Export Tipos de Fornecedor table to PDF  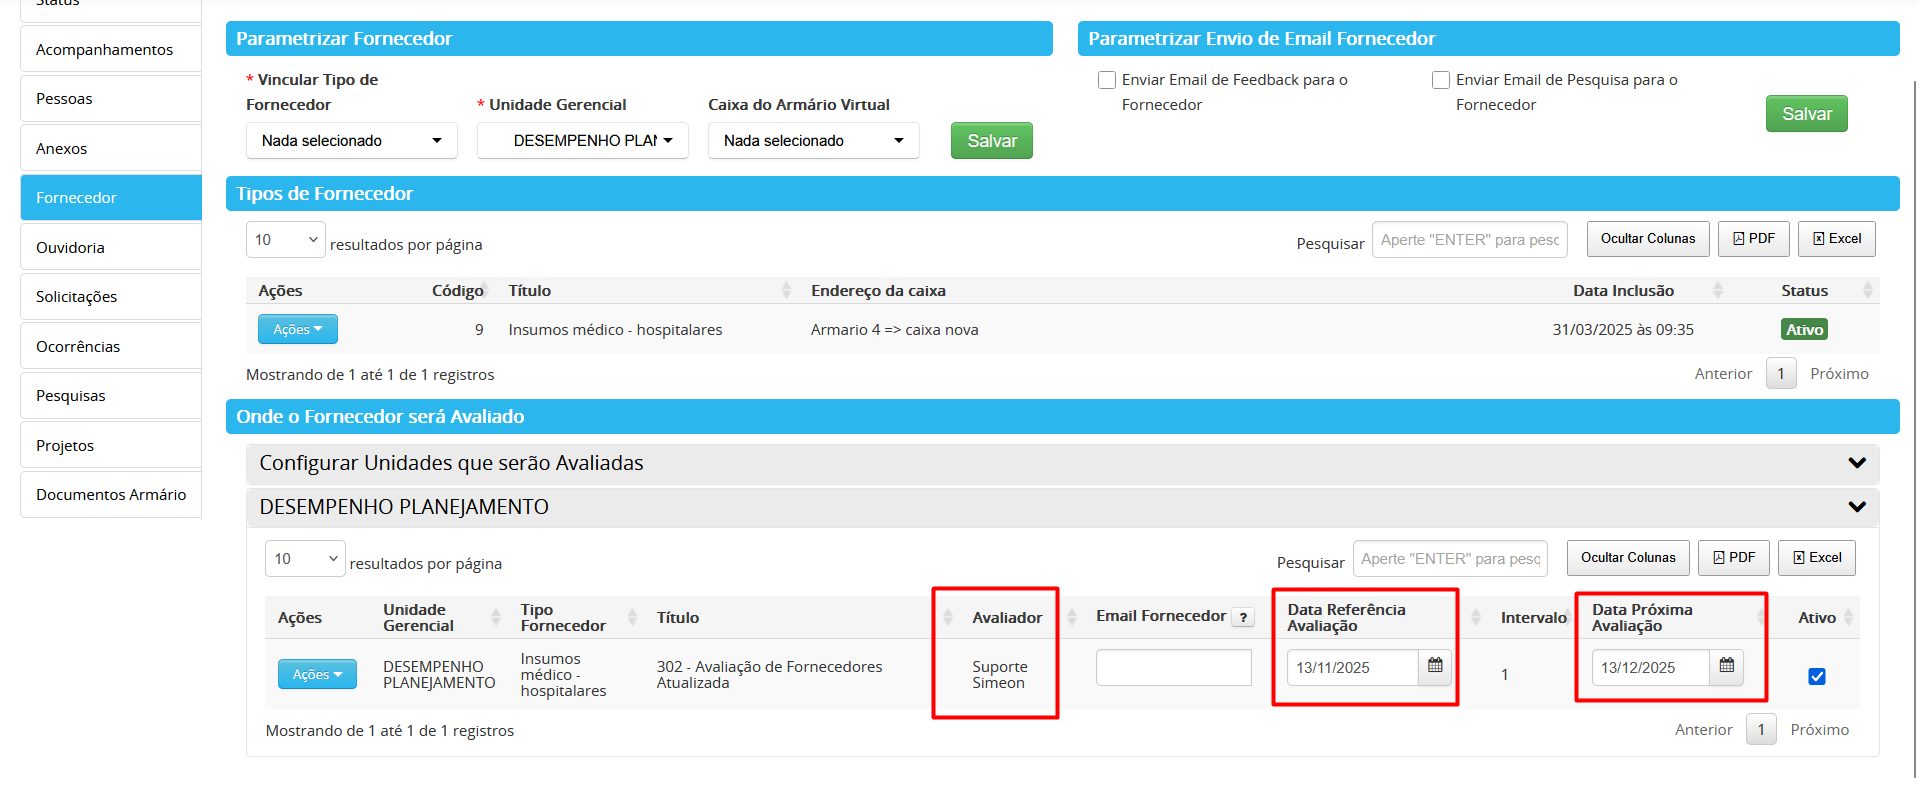1753,239
